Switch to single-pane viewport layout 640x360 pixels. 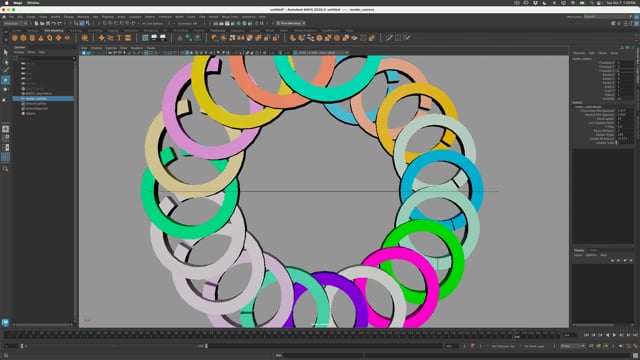(x=5, y=129)
